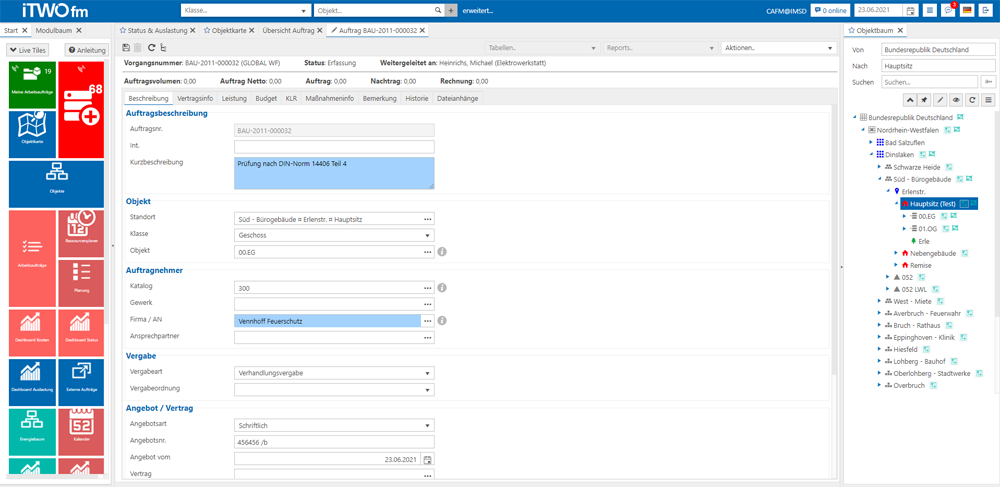Save the order with the floppy disk icon
1000x487 pixels.
126,48
